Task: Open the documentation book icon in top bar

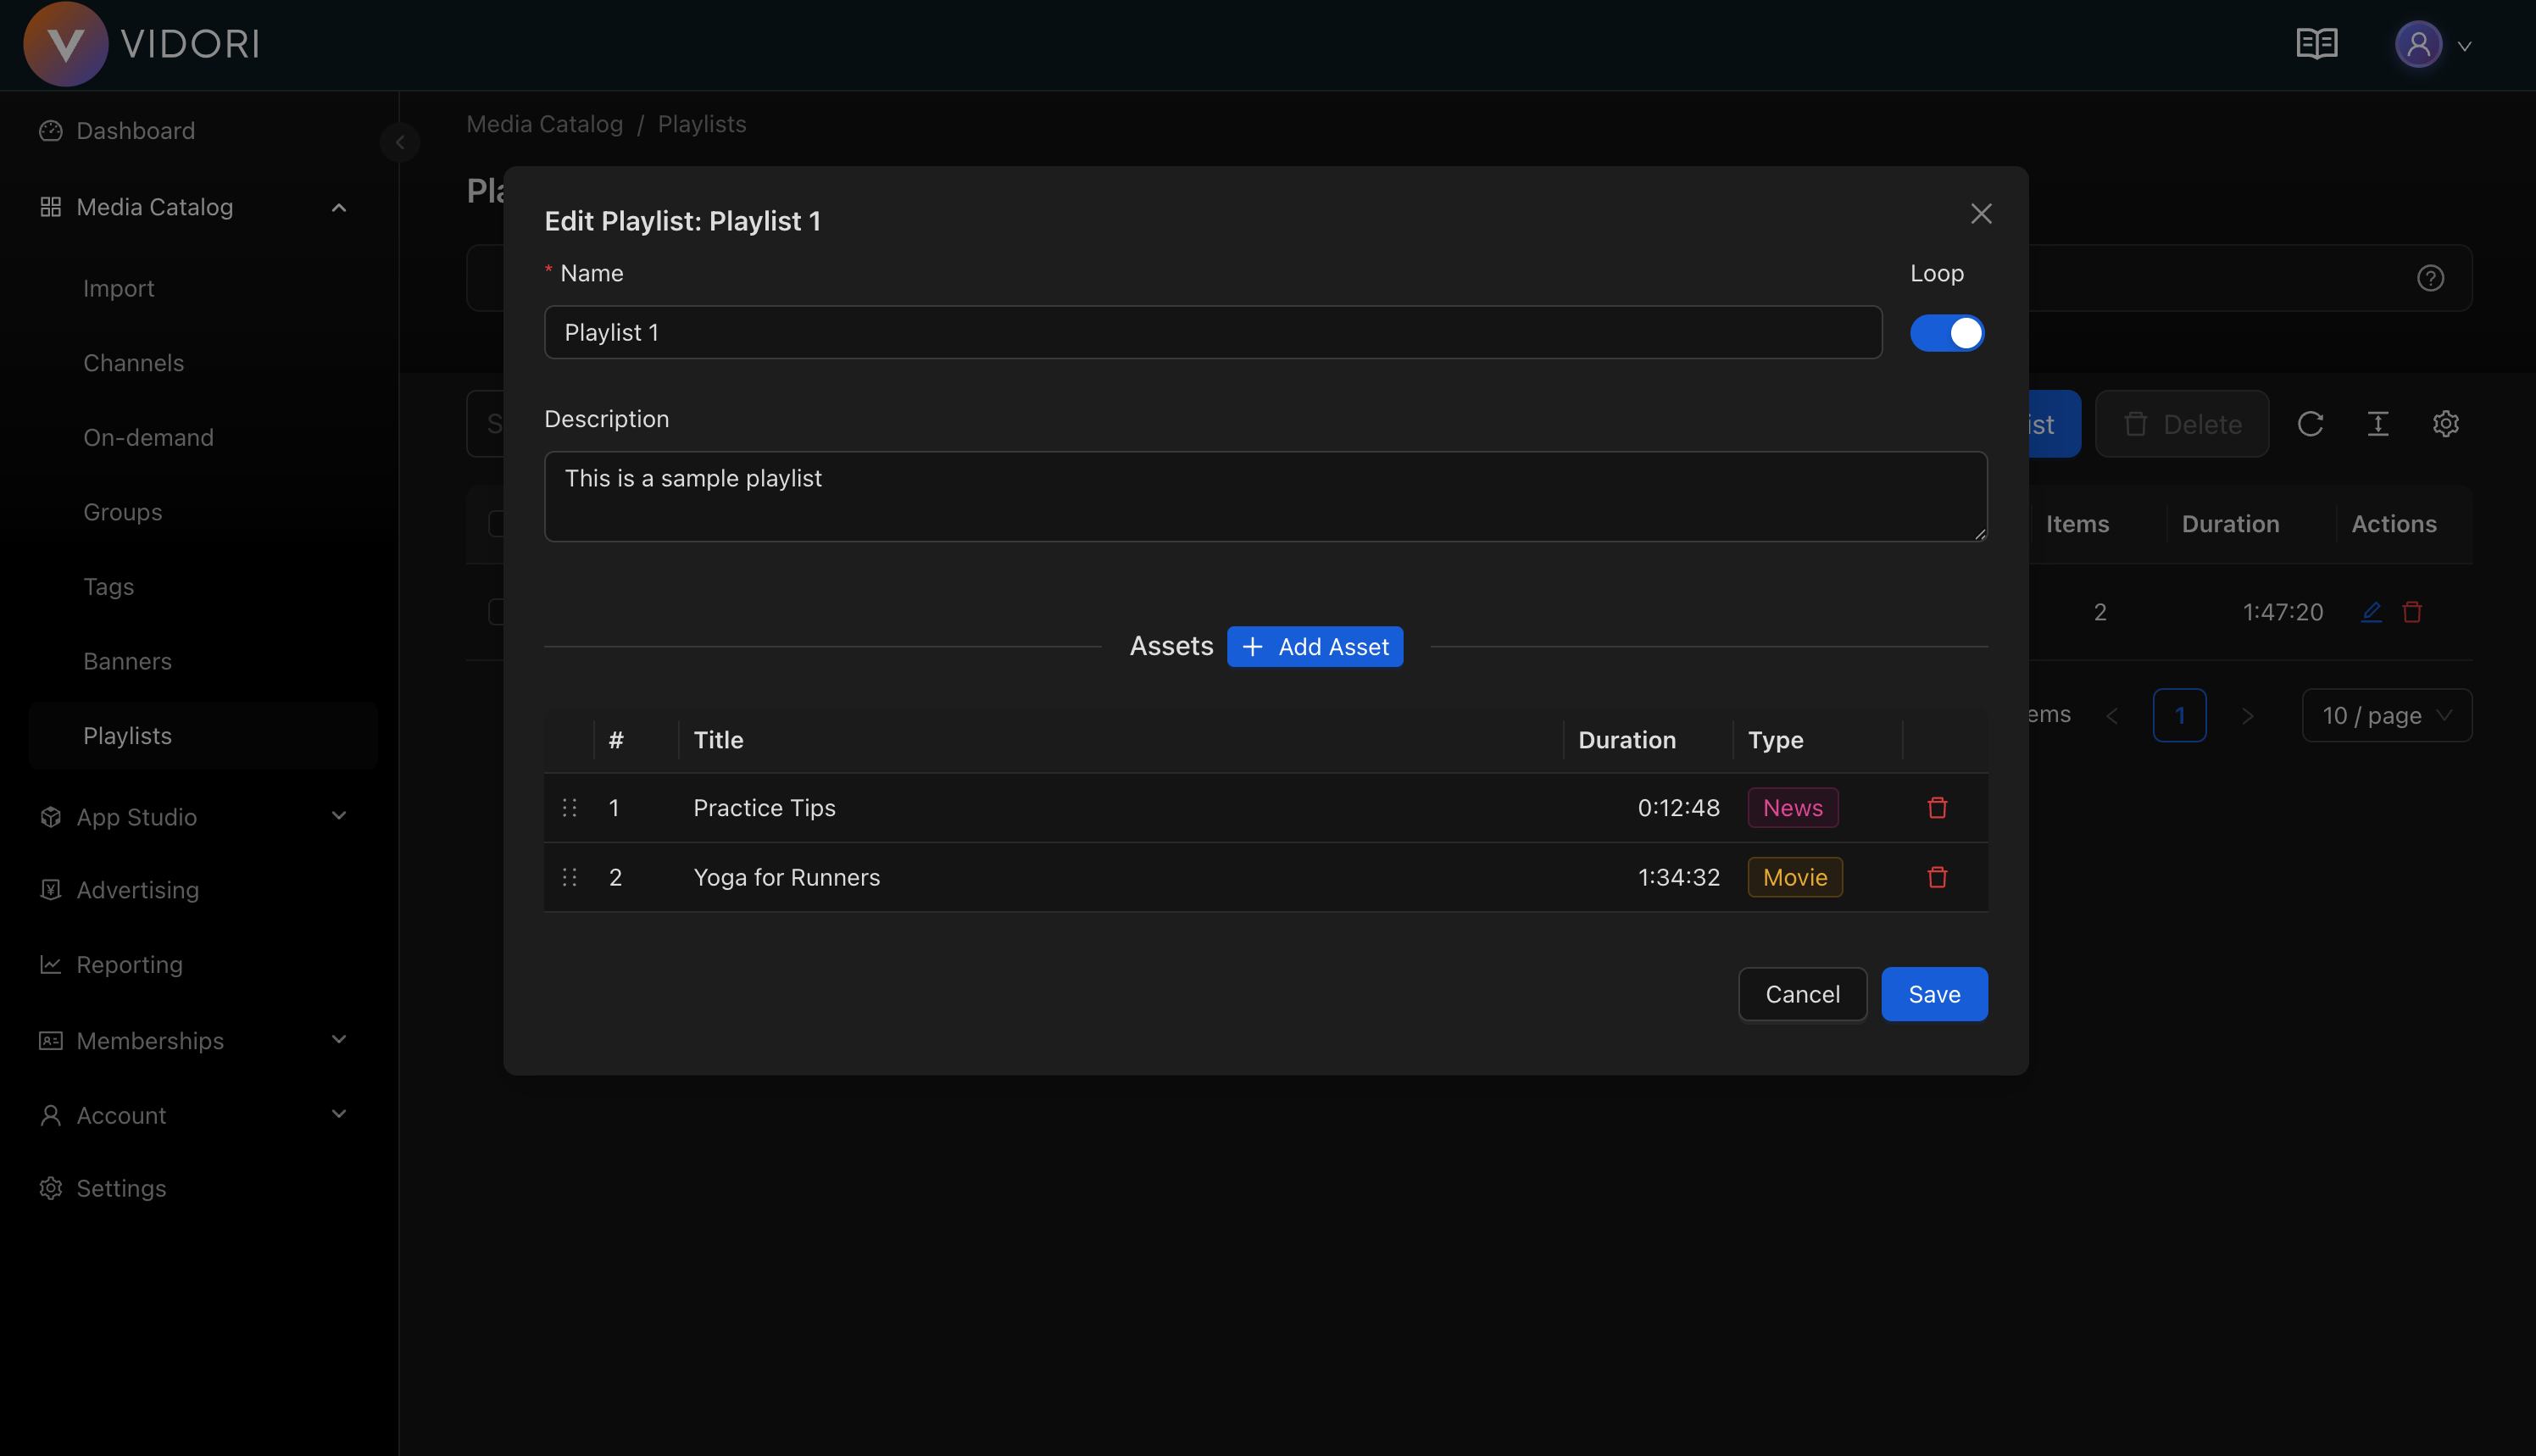Action: (2317, 44)
